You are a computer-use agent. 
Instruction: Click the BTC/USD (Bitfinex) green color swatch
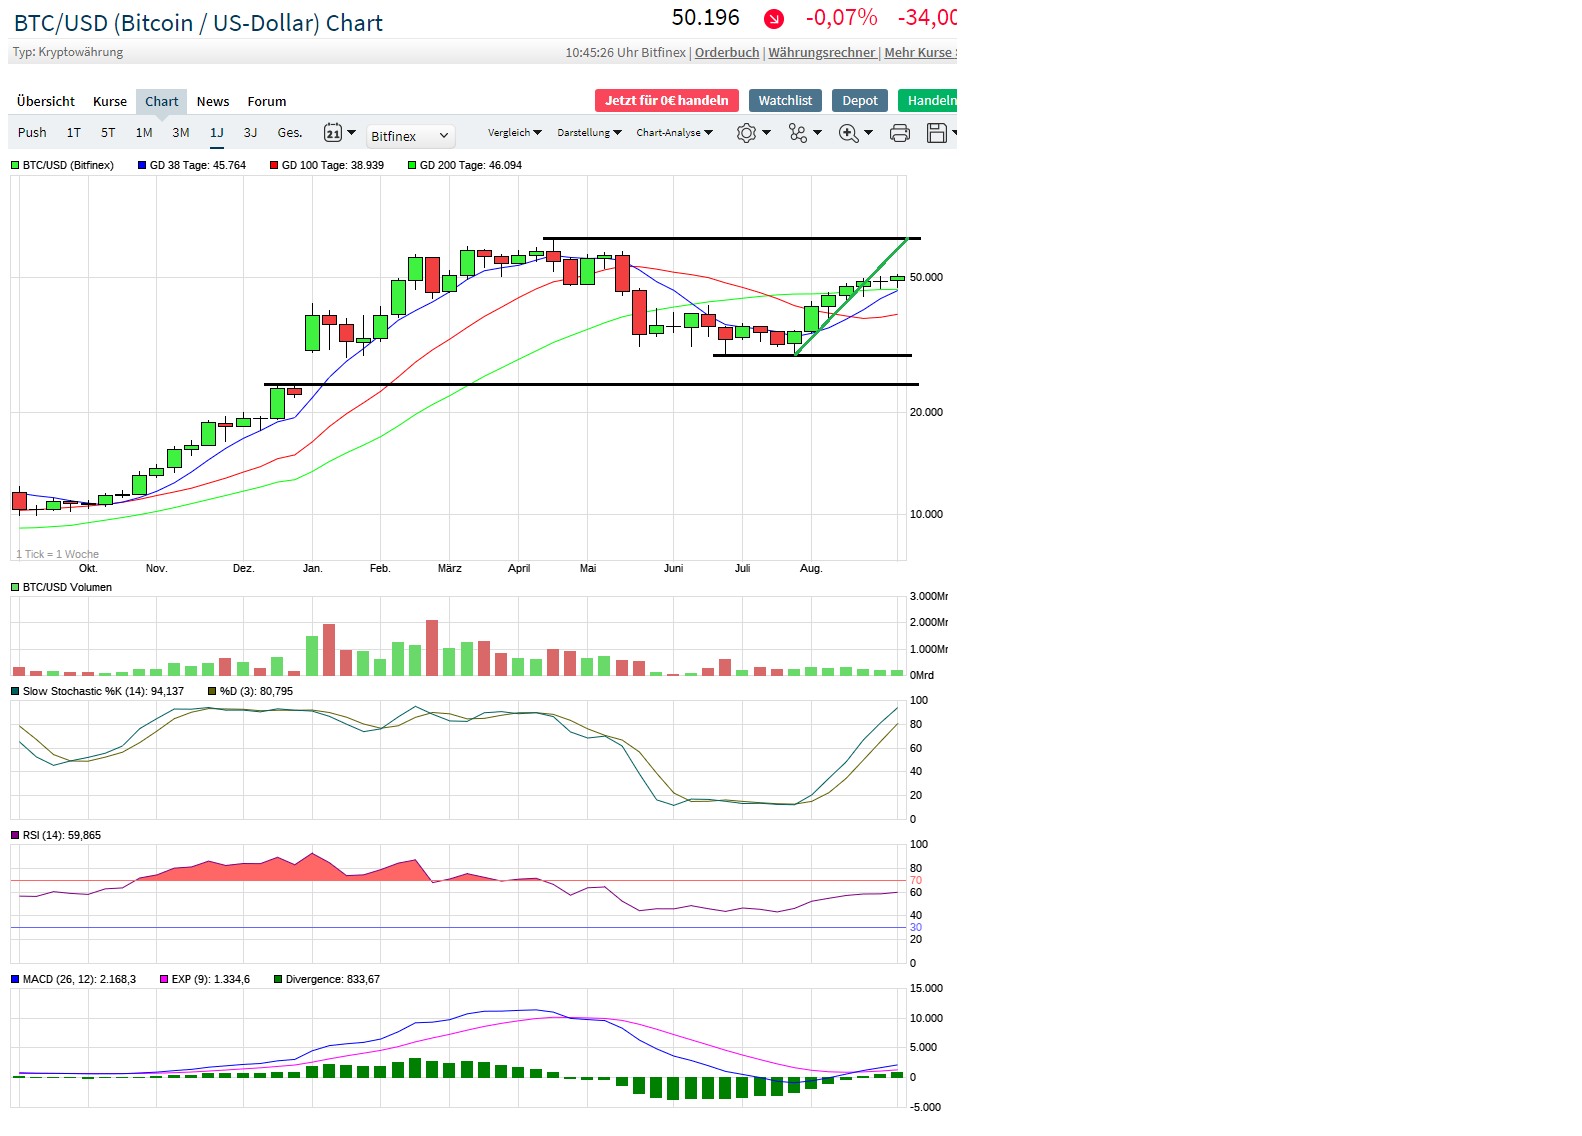point(15,166)
